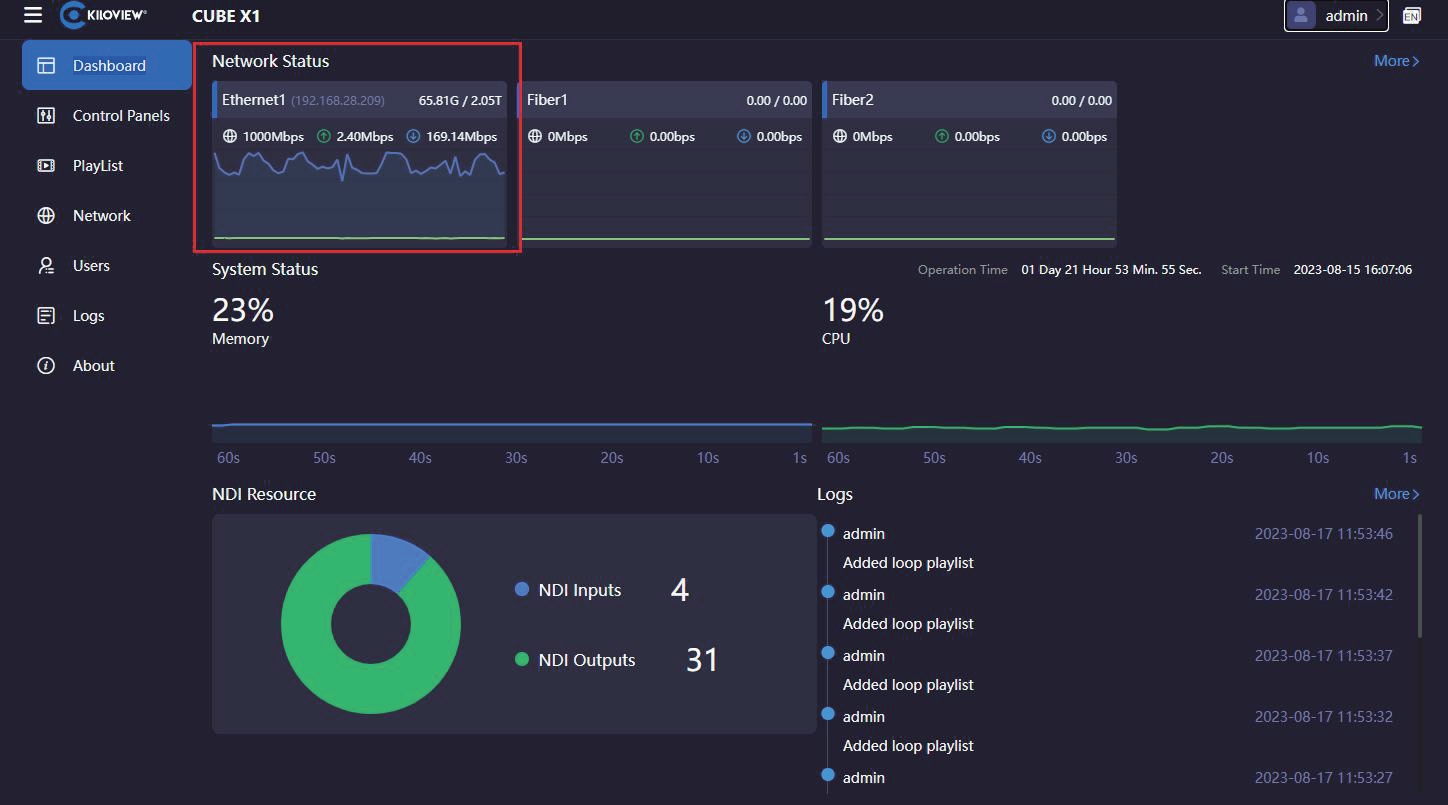Click the Operation Time duration value
This screenshot has width=1448, height=805.
[x=1111, y=270]
